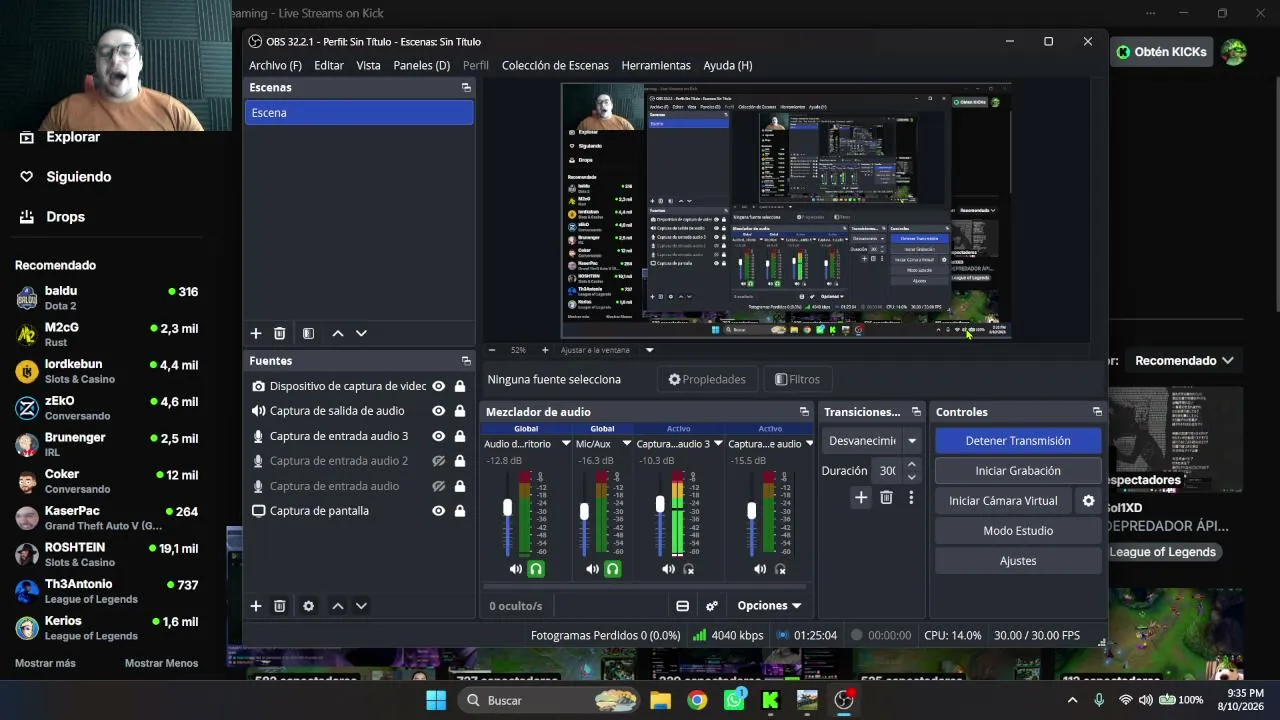Start recording with Iniciar Grabación
This screenshot has width=1280, height=720.
pyautogui.click(x=1018, y=471)
